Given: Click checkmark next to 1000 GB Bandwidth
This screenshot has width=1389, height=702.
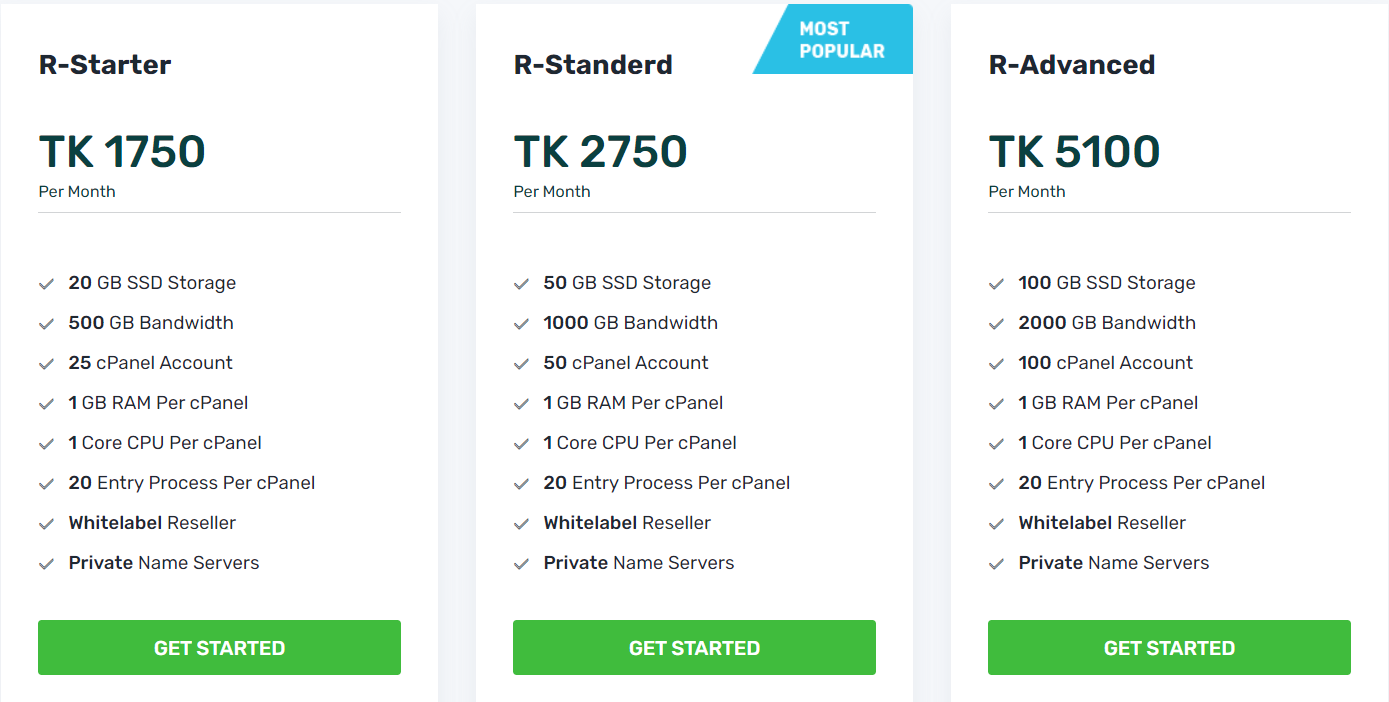Looking at the screenshot, I should (x=521, y=324).
